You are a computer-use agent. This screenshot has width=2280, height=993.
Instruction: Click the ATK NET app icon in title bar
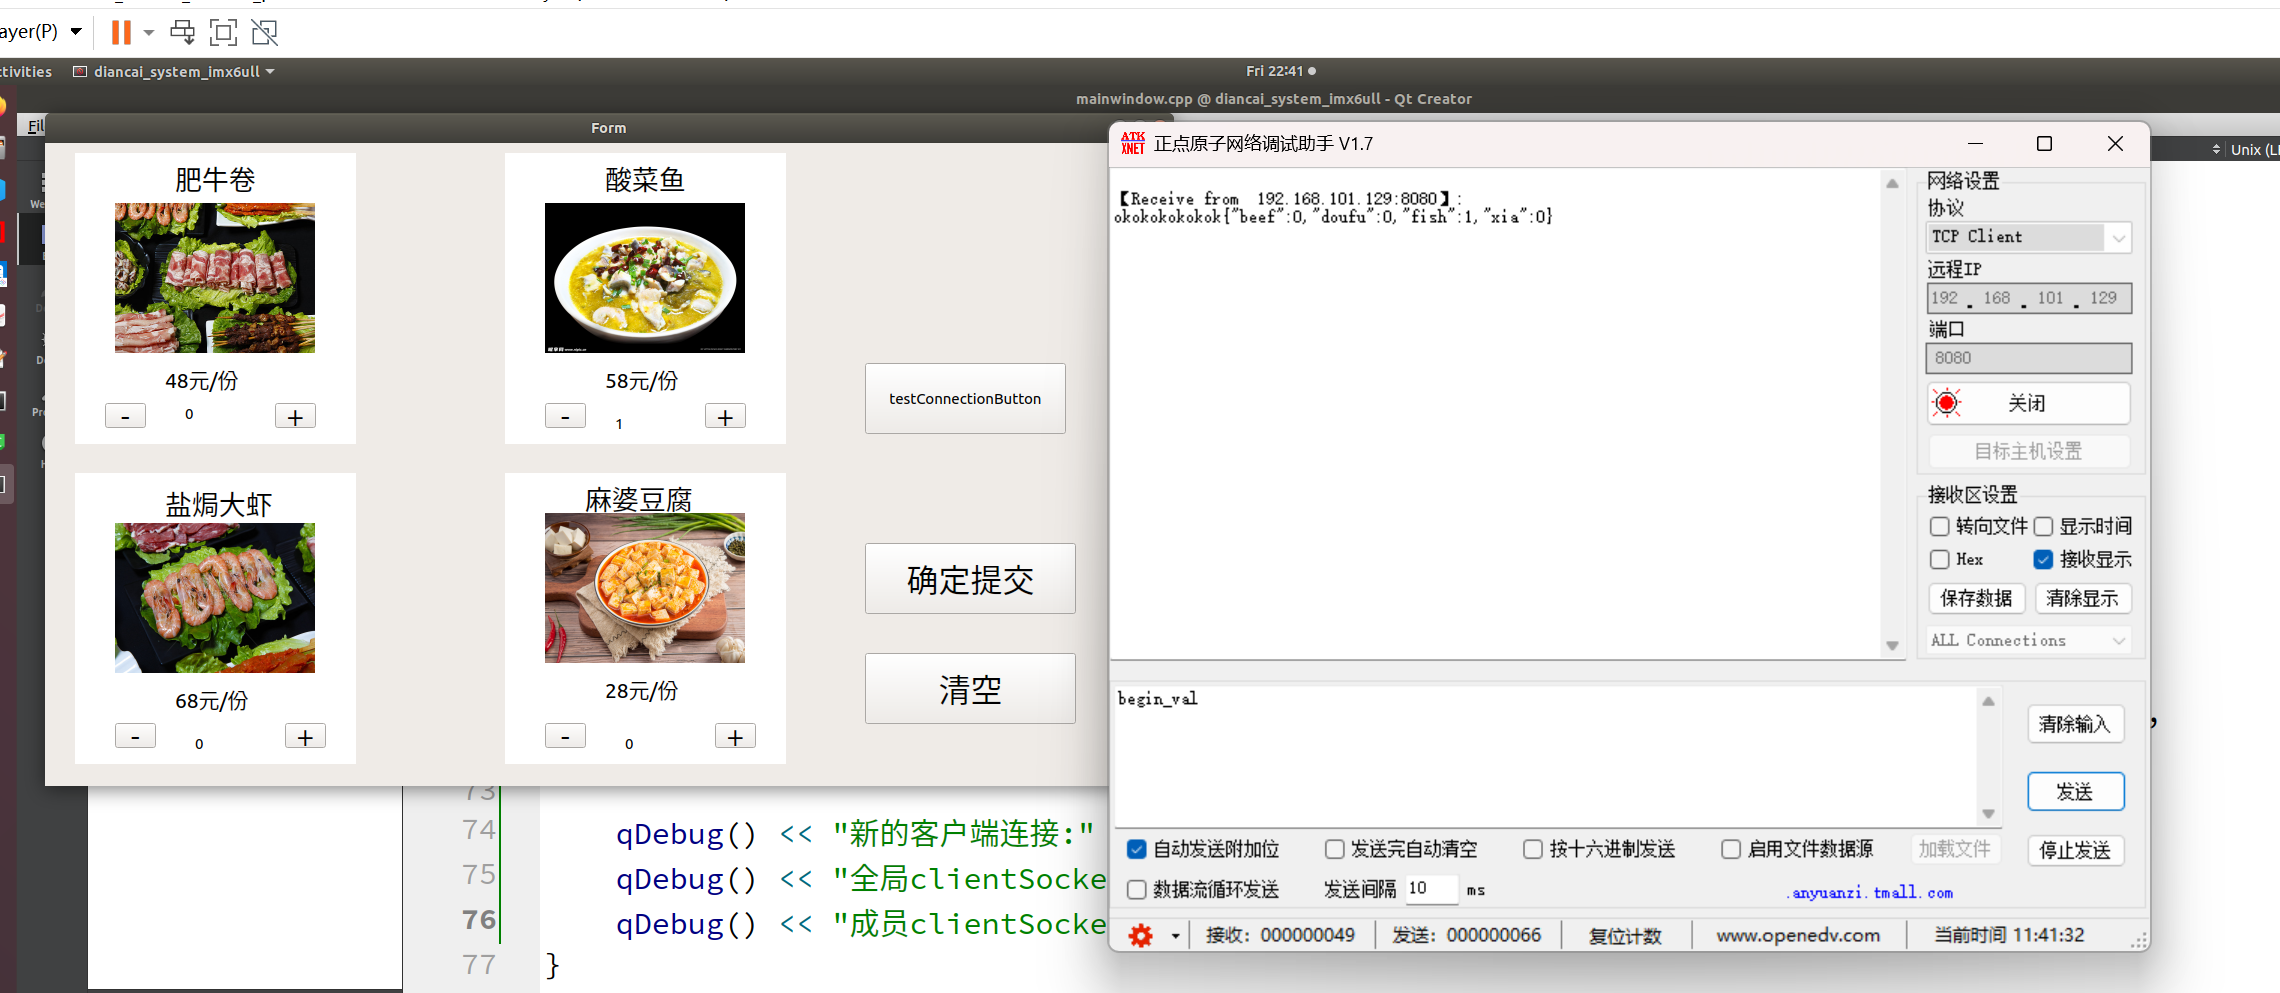click(1132, 143)
